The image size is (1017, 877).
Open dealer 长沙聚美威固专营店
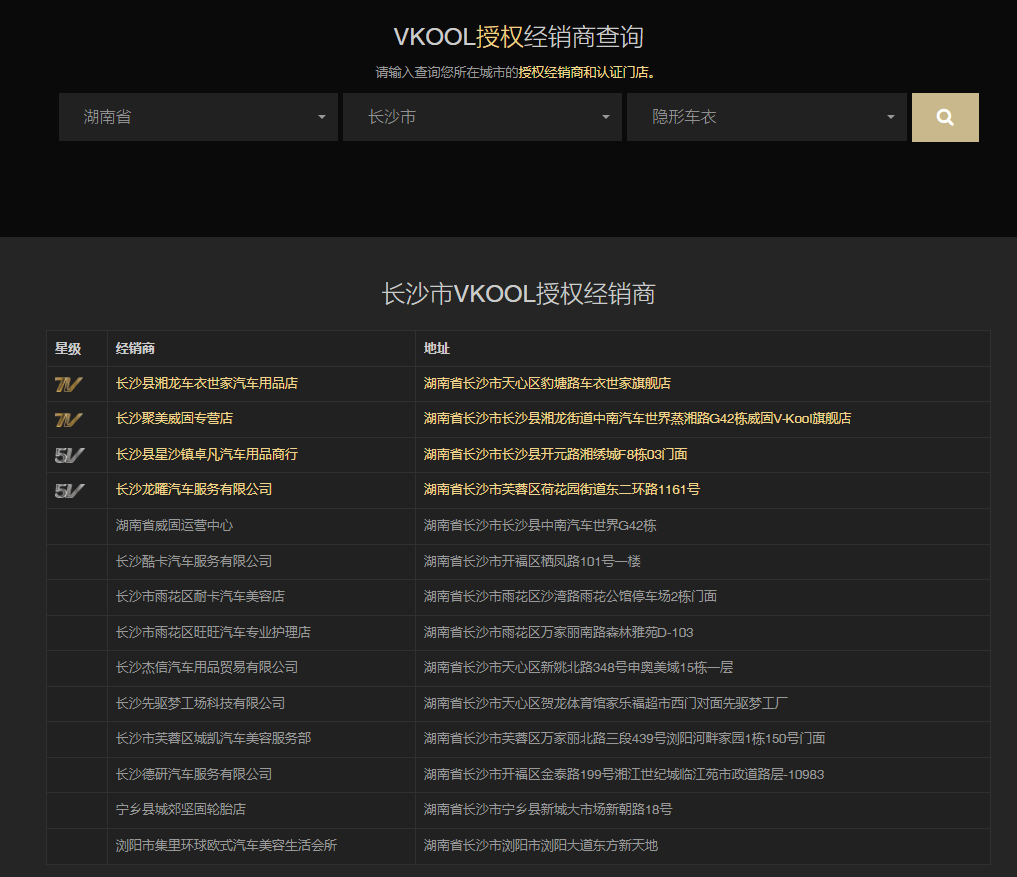click(174, 418)
